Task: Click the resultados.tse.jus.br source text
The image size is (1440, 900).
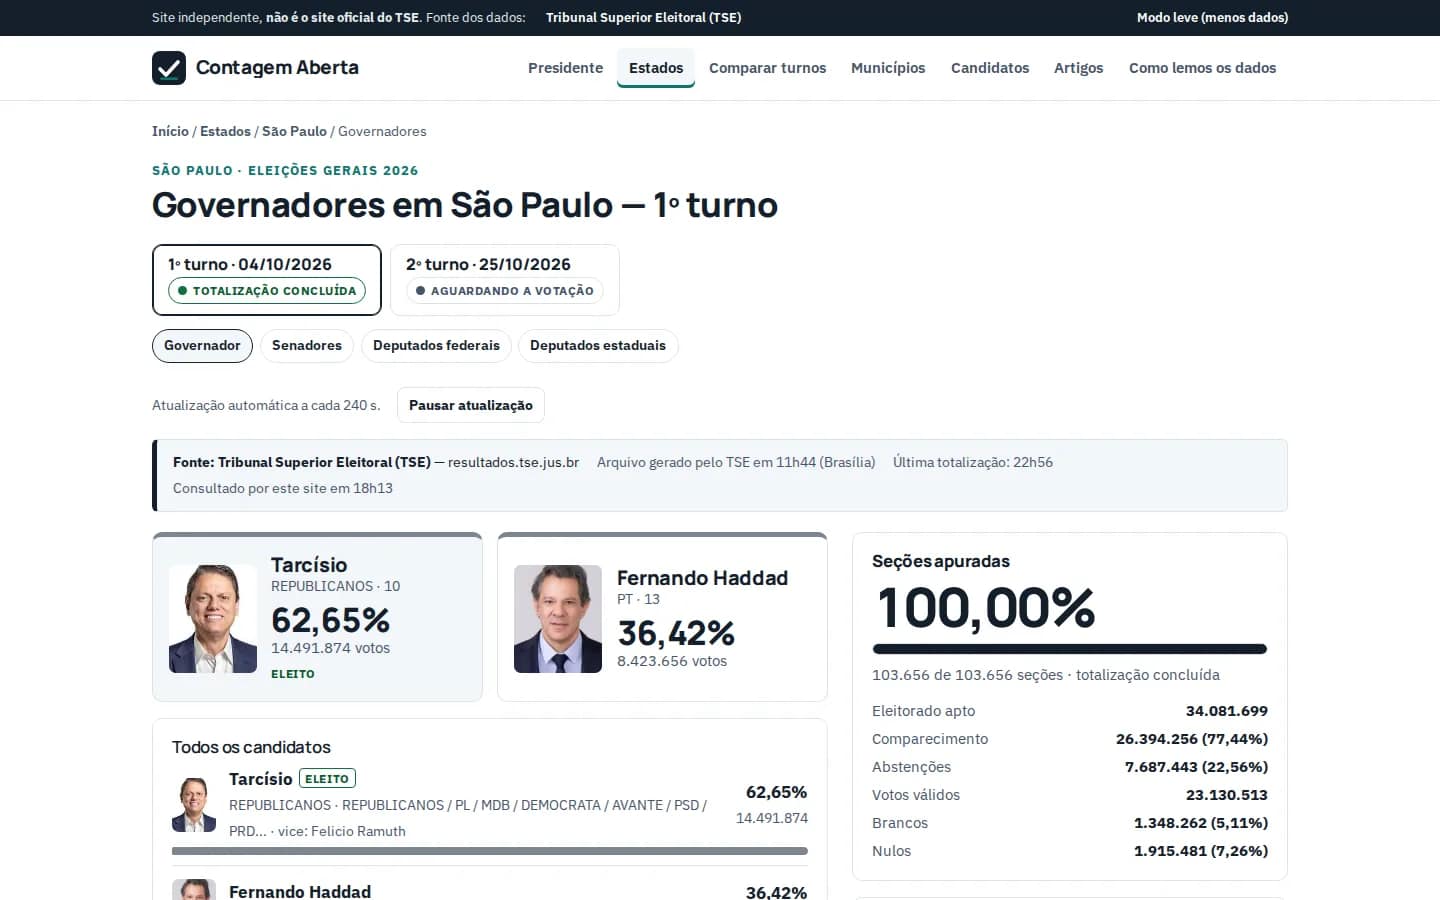Action: point(514,462)
